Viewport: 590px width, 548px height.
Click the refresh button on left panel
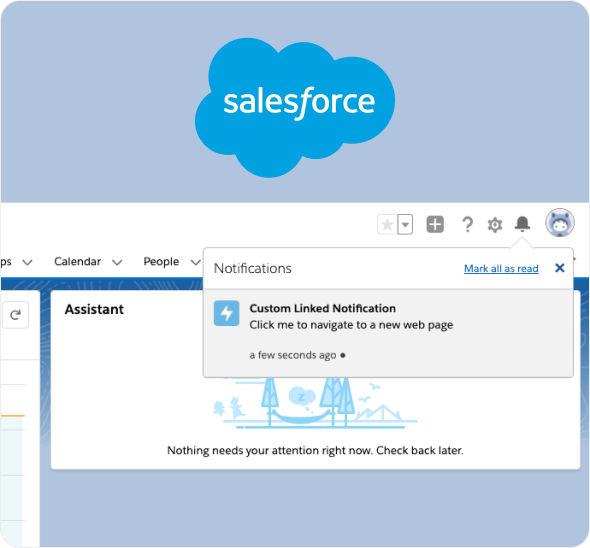(x=15, y=315)
